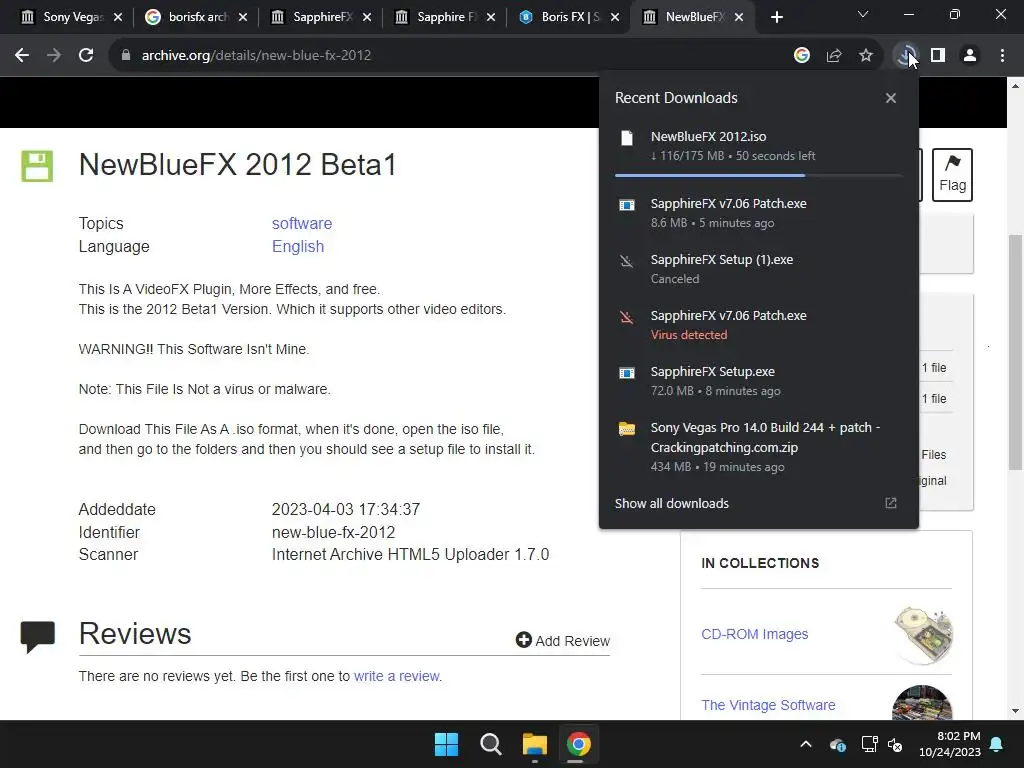Click Add Review
Viewport: 1024px width, 768px height.
click(563, 641)
